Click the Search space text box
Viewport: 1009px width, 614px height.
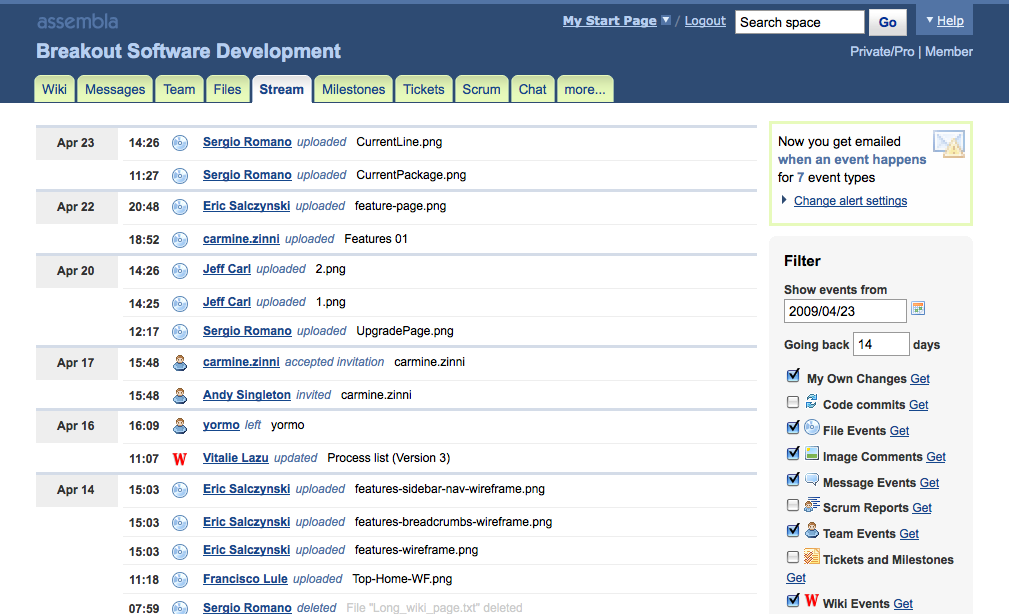click(x=799, y=22)
